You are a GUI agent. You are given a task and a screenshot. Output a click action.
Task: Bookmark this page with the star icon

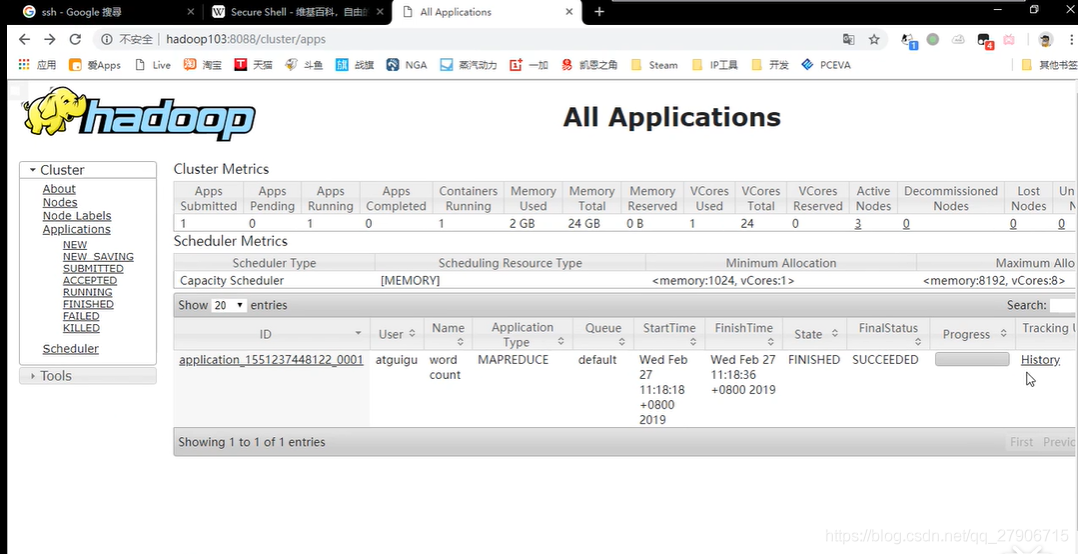(874, 39)
